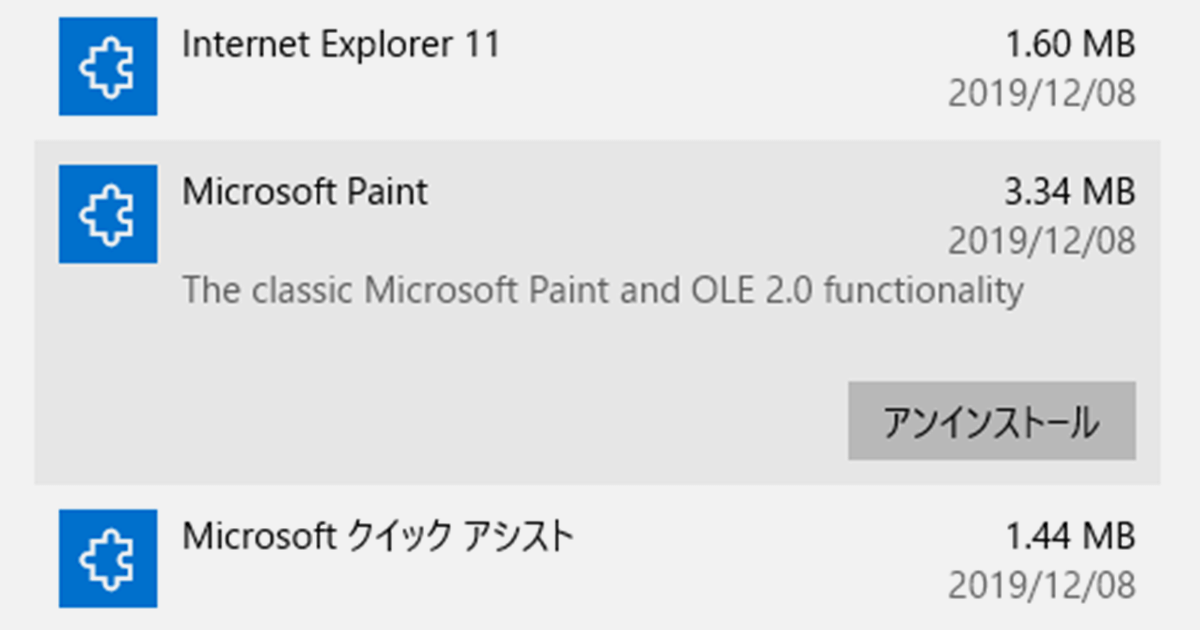Select the Internet Explorer 11 feature name
The height and width of the screenshot is (630, 1200).
coord(341,44)
